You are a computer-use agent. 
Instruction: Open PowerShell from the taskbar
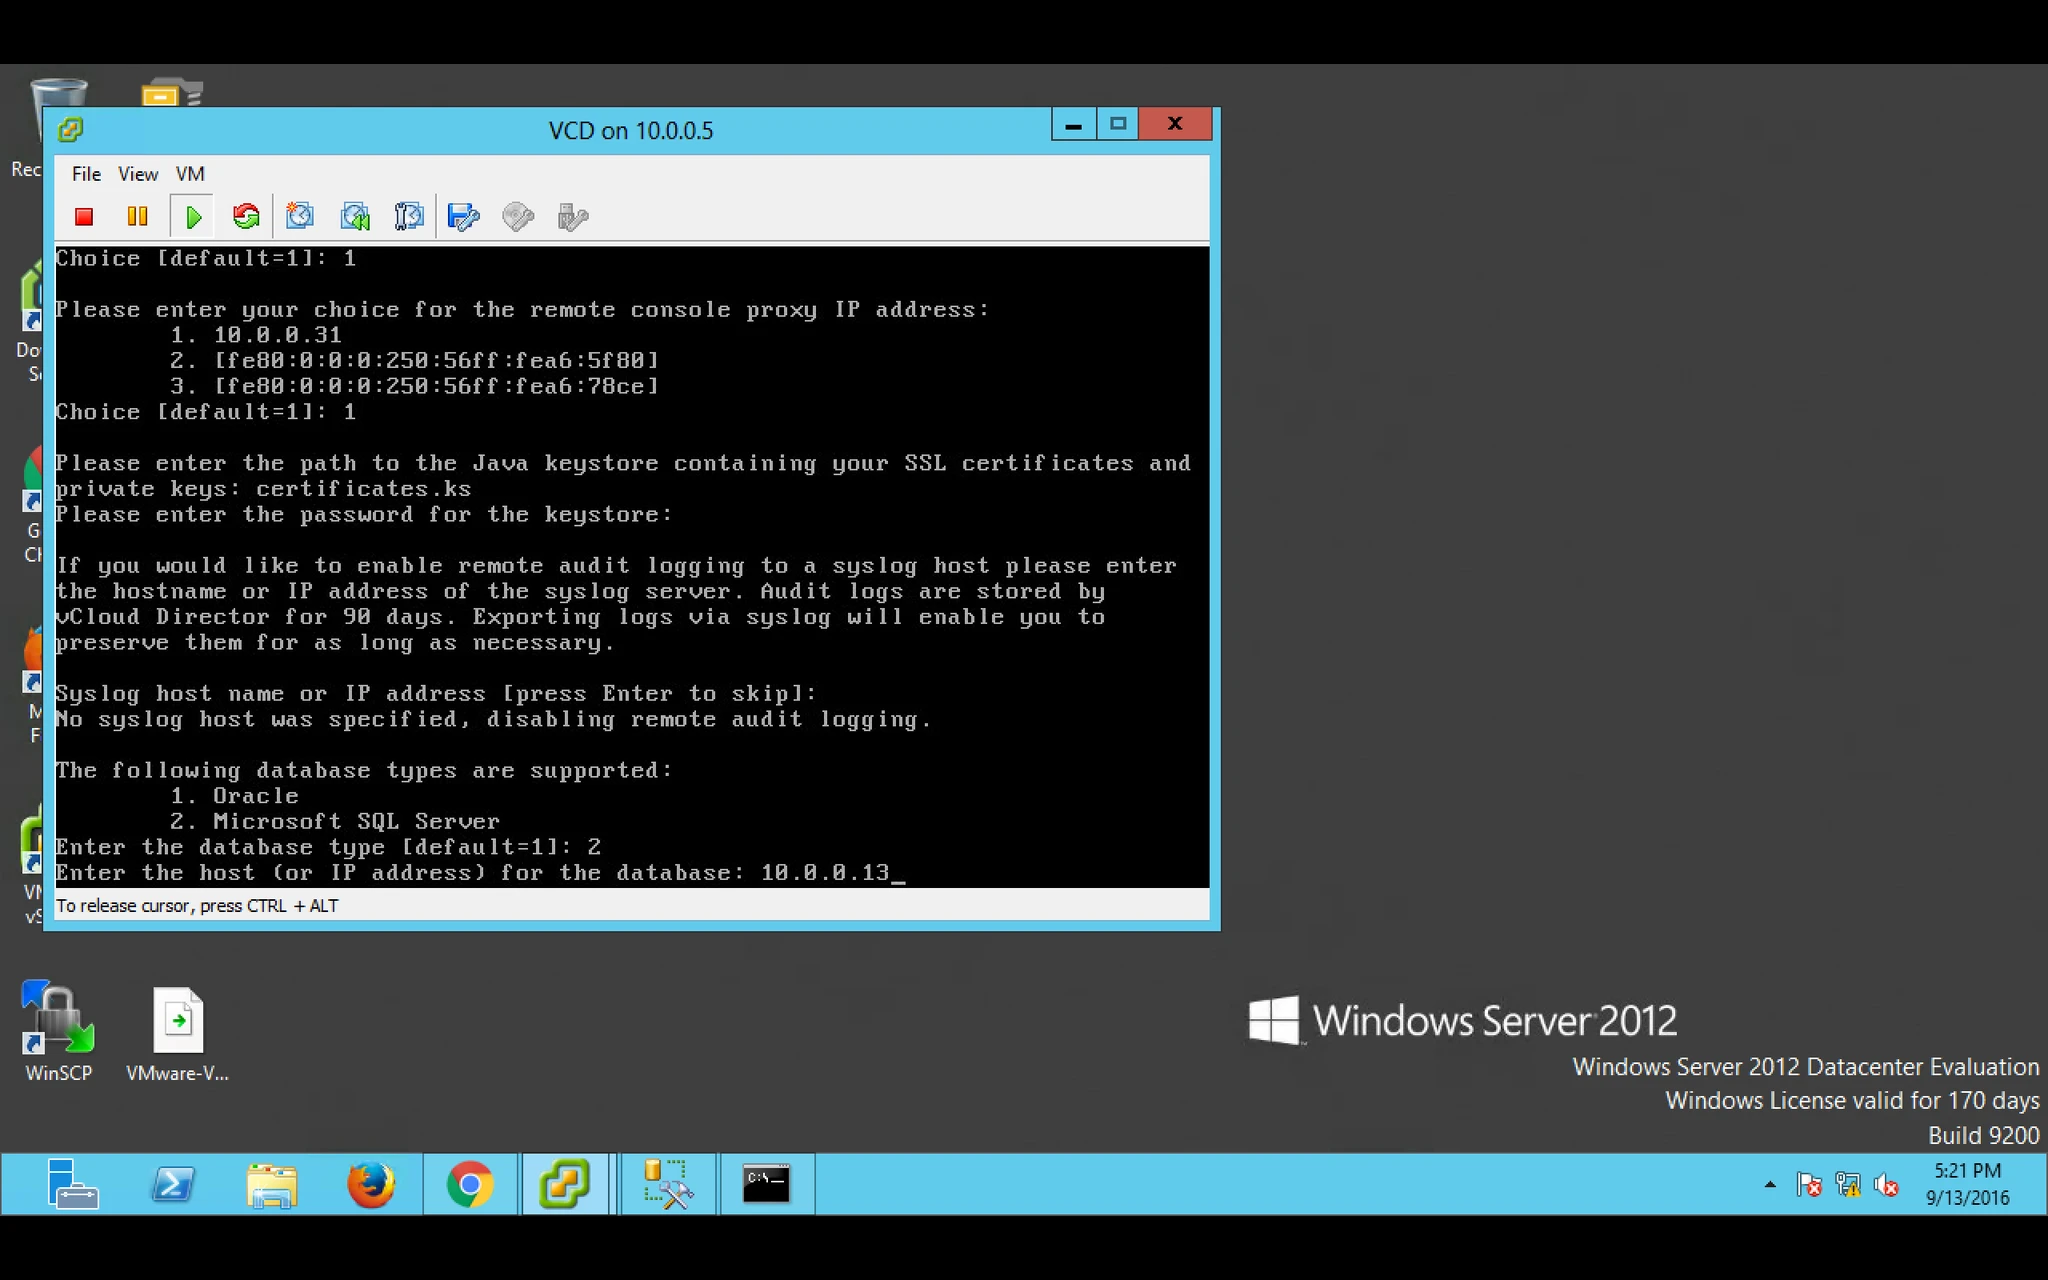pos(173,1185)
